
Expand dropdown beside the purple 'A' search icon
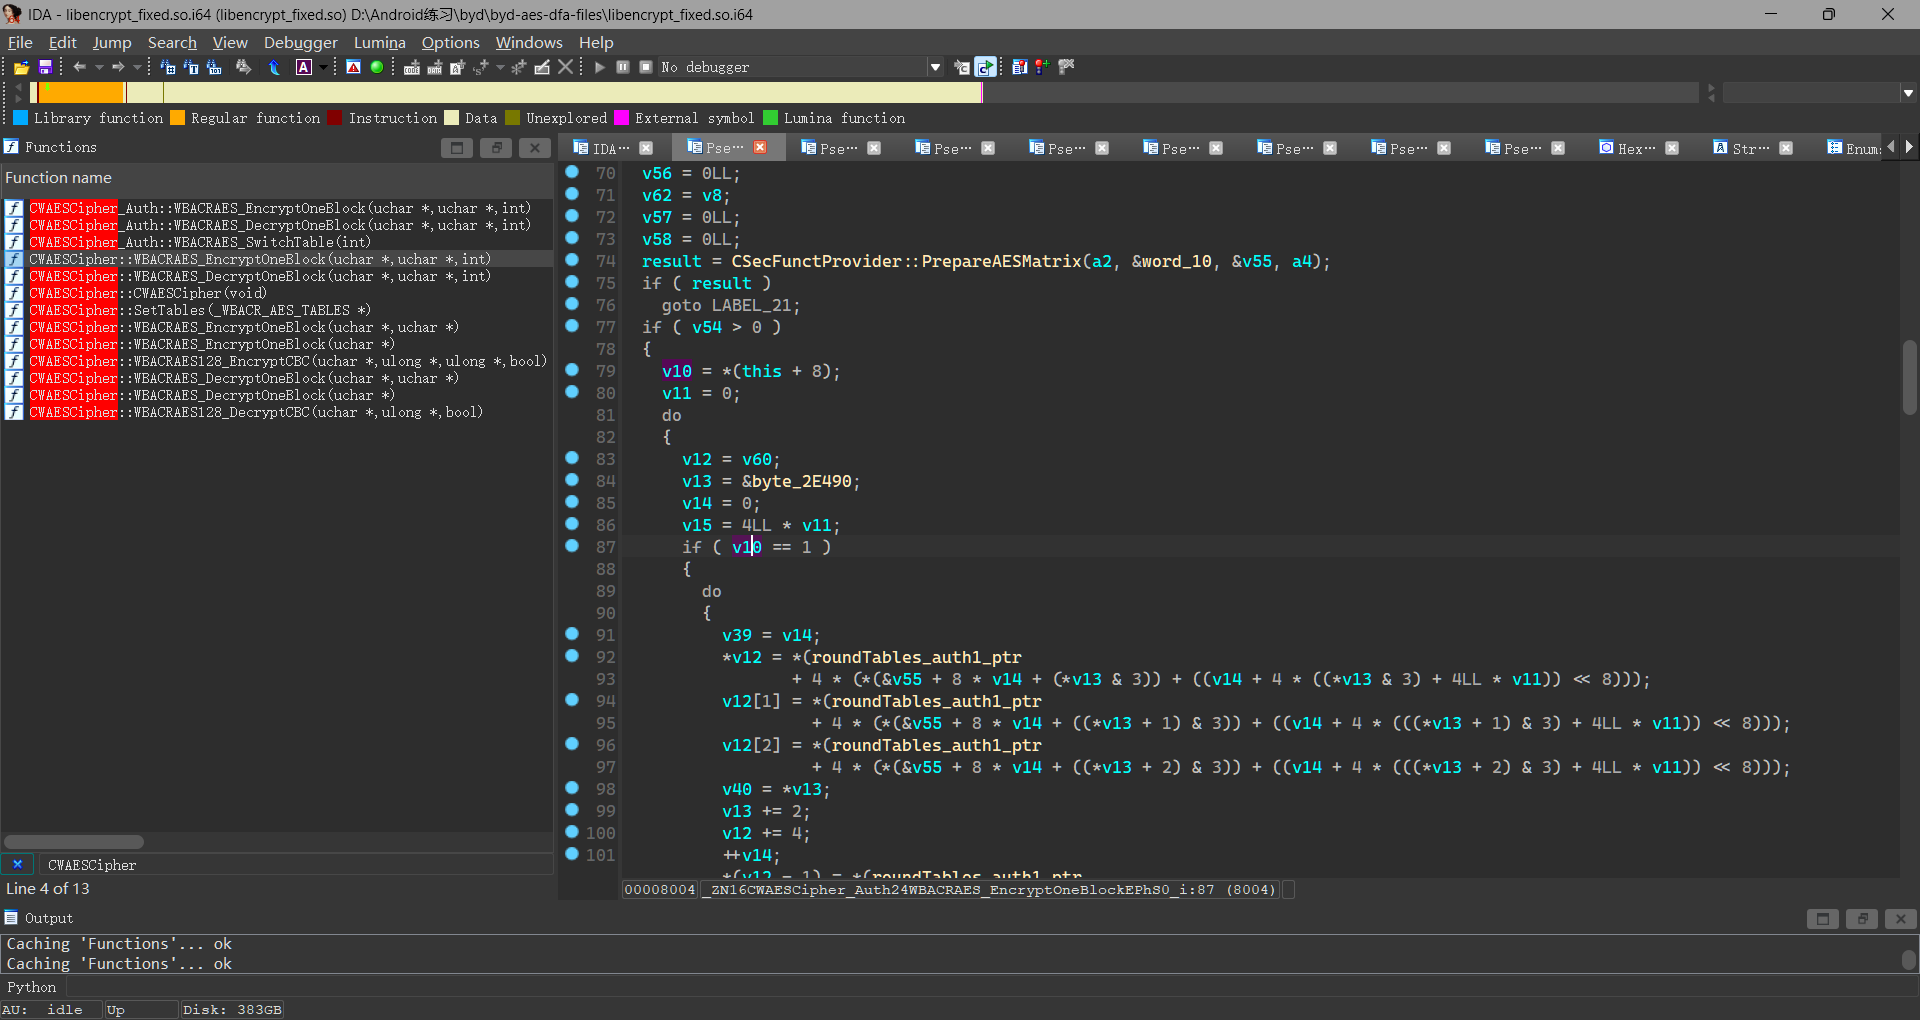323,67
